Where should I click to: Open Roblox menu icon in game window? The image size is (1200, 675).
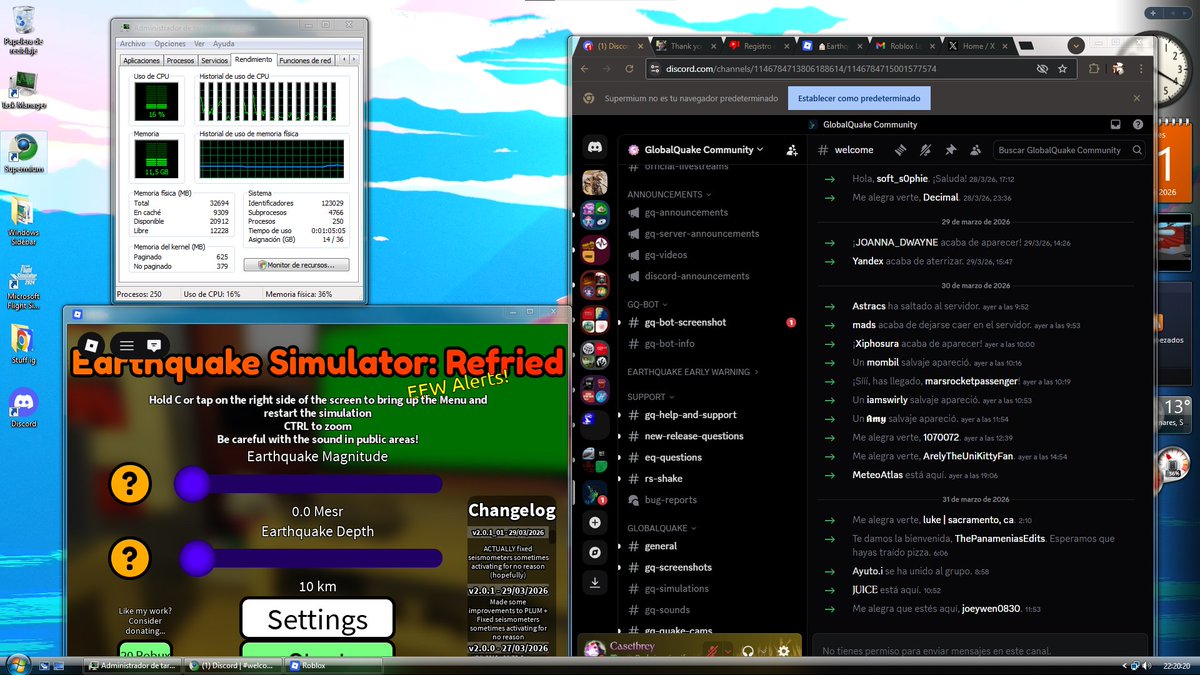point(126,345)
